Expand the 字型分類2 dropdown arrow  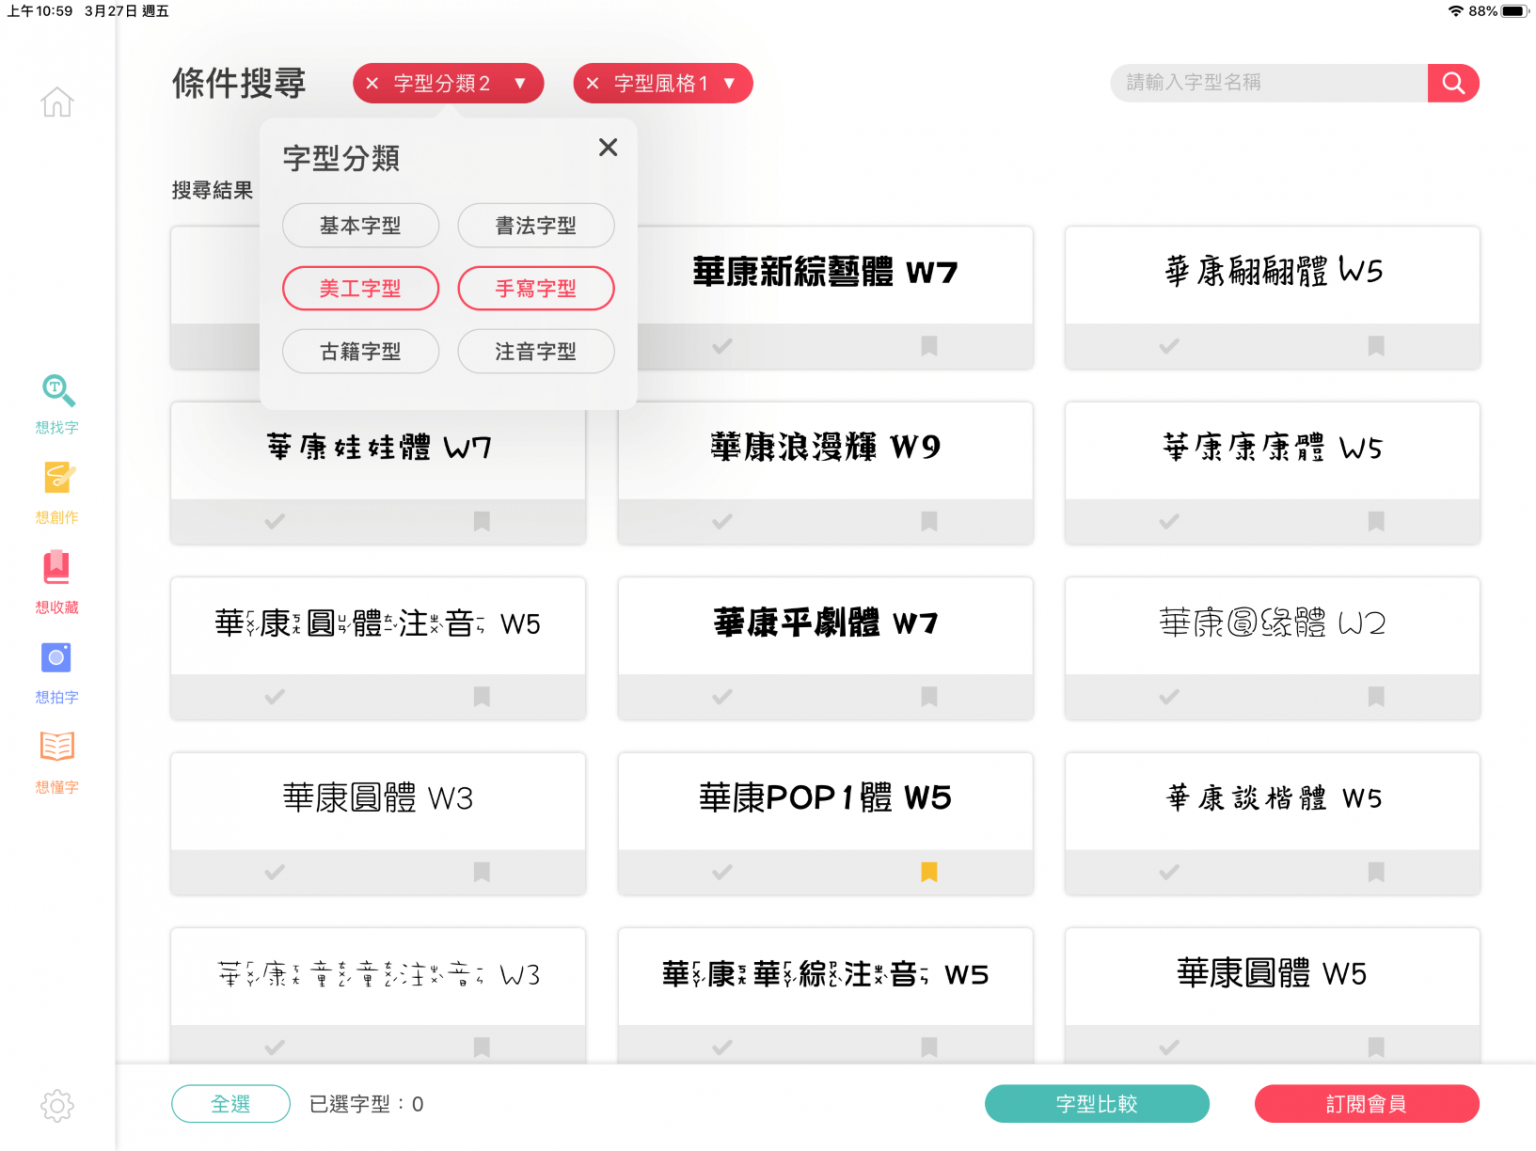tap(520, 83)
